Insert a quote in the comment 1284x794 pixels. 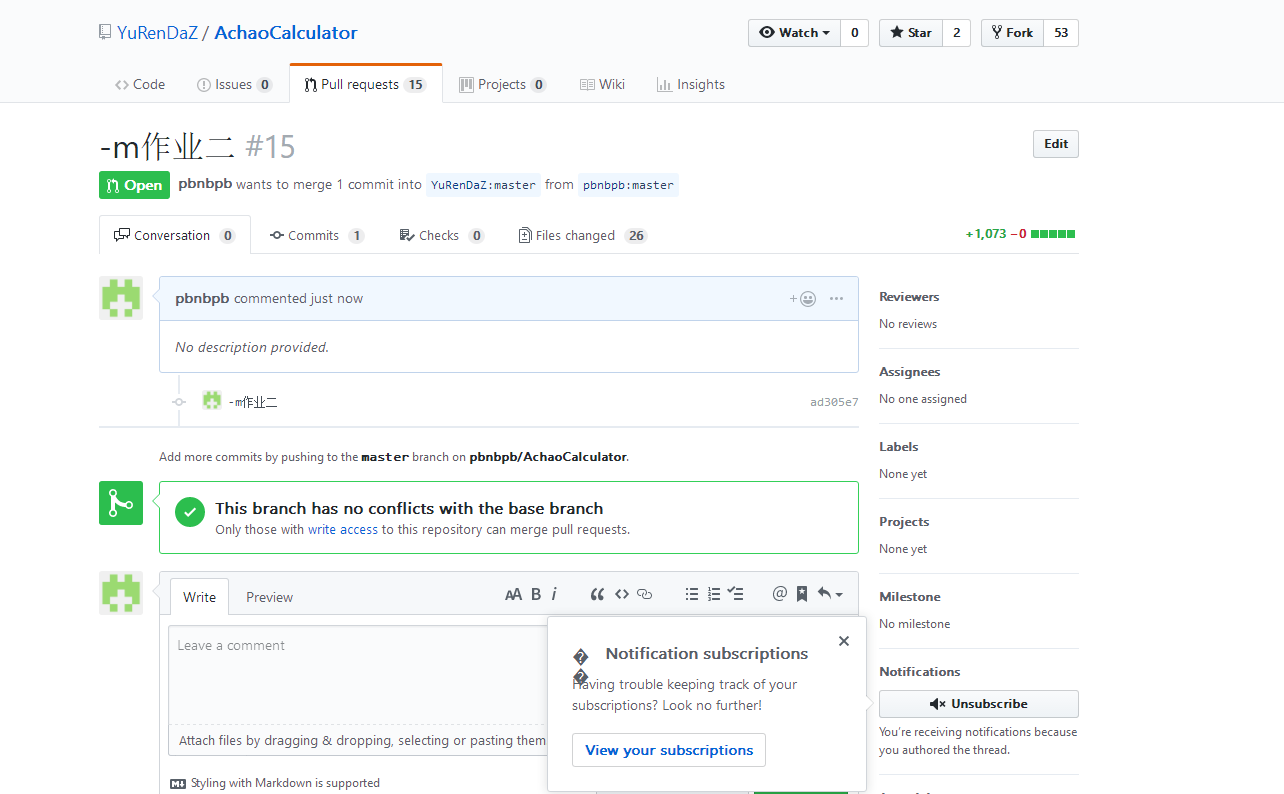[597, 594]
